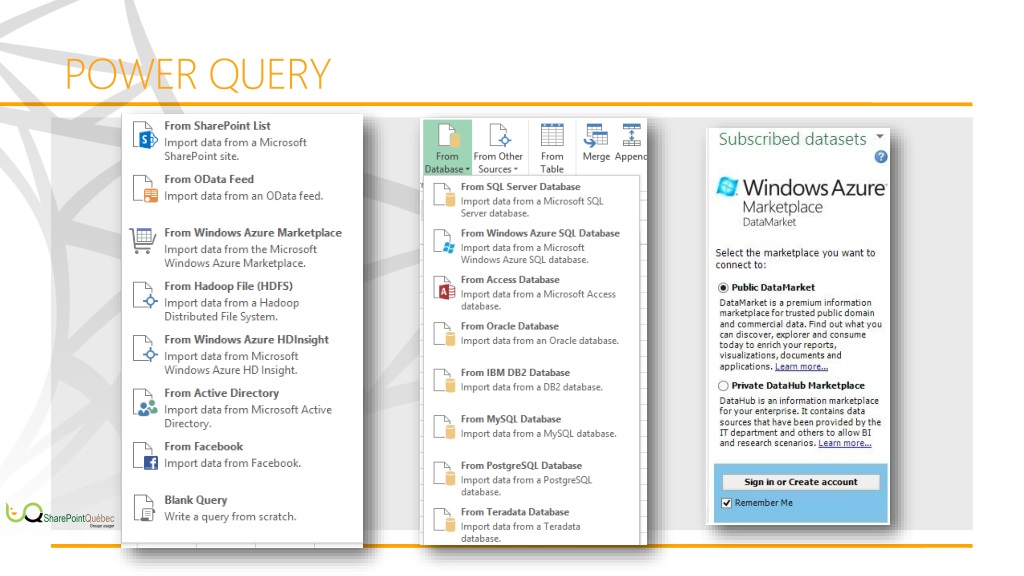Open the From Other Sources dropdown
This screenshot has width=1024, height=576.
(498, 149)
